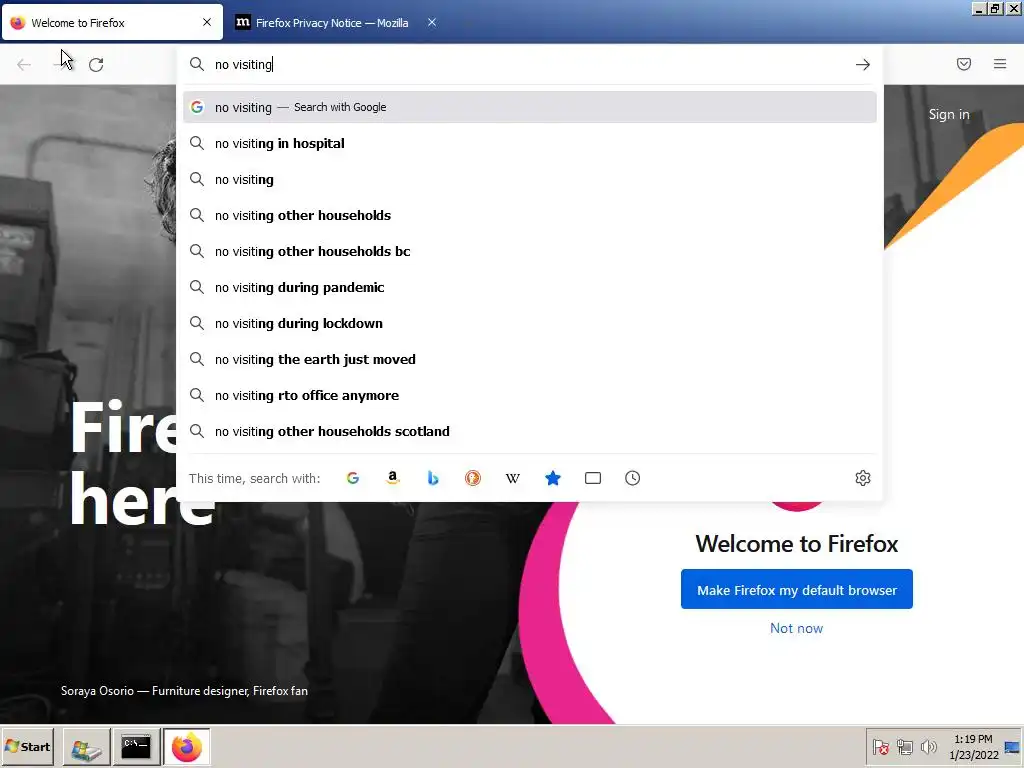Search this time with Wikipedia
Viewport: 1024px width, 768px height.
point(513,478)
